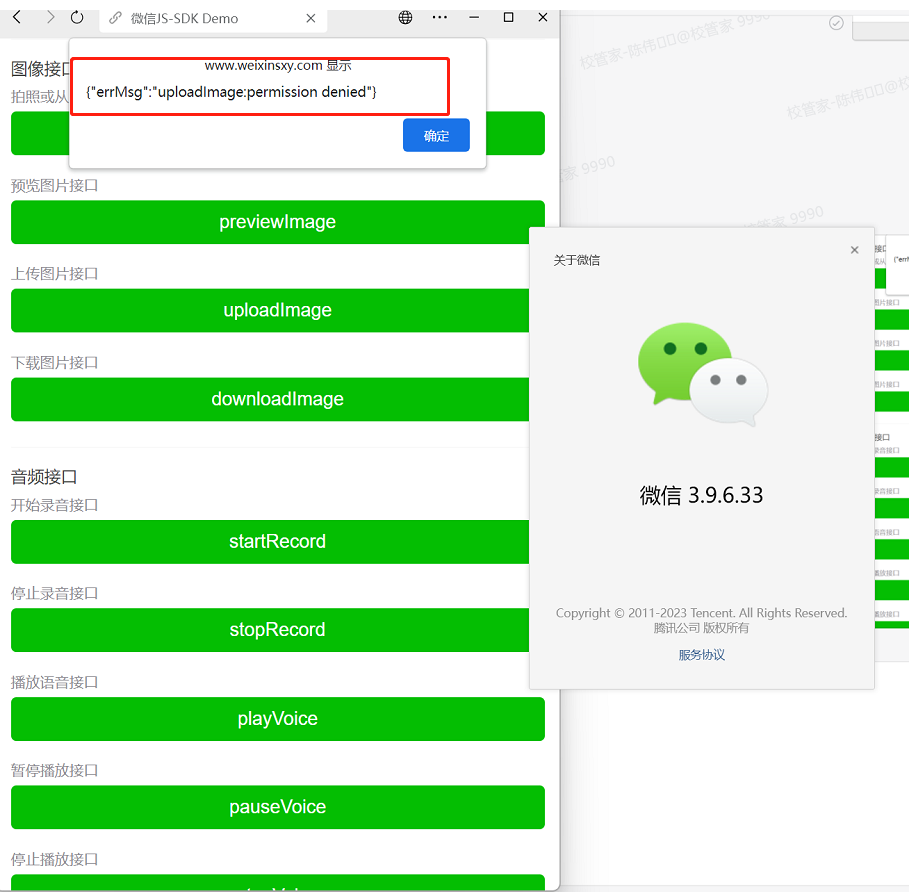Confirm the alert with 确定 button
The height and width of the screenshot is (892, 909).
(436, 135)
